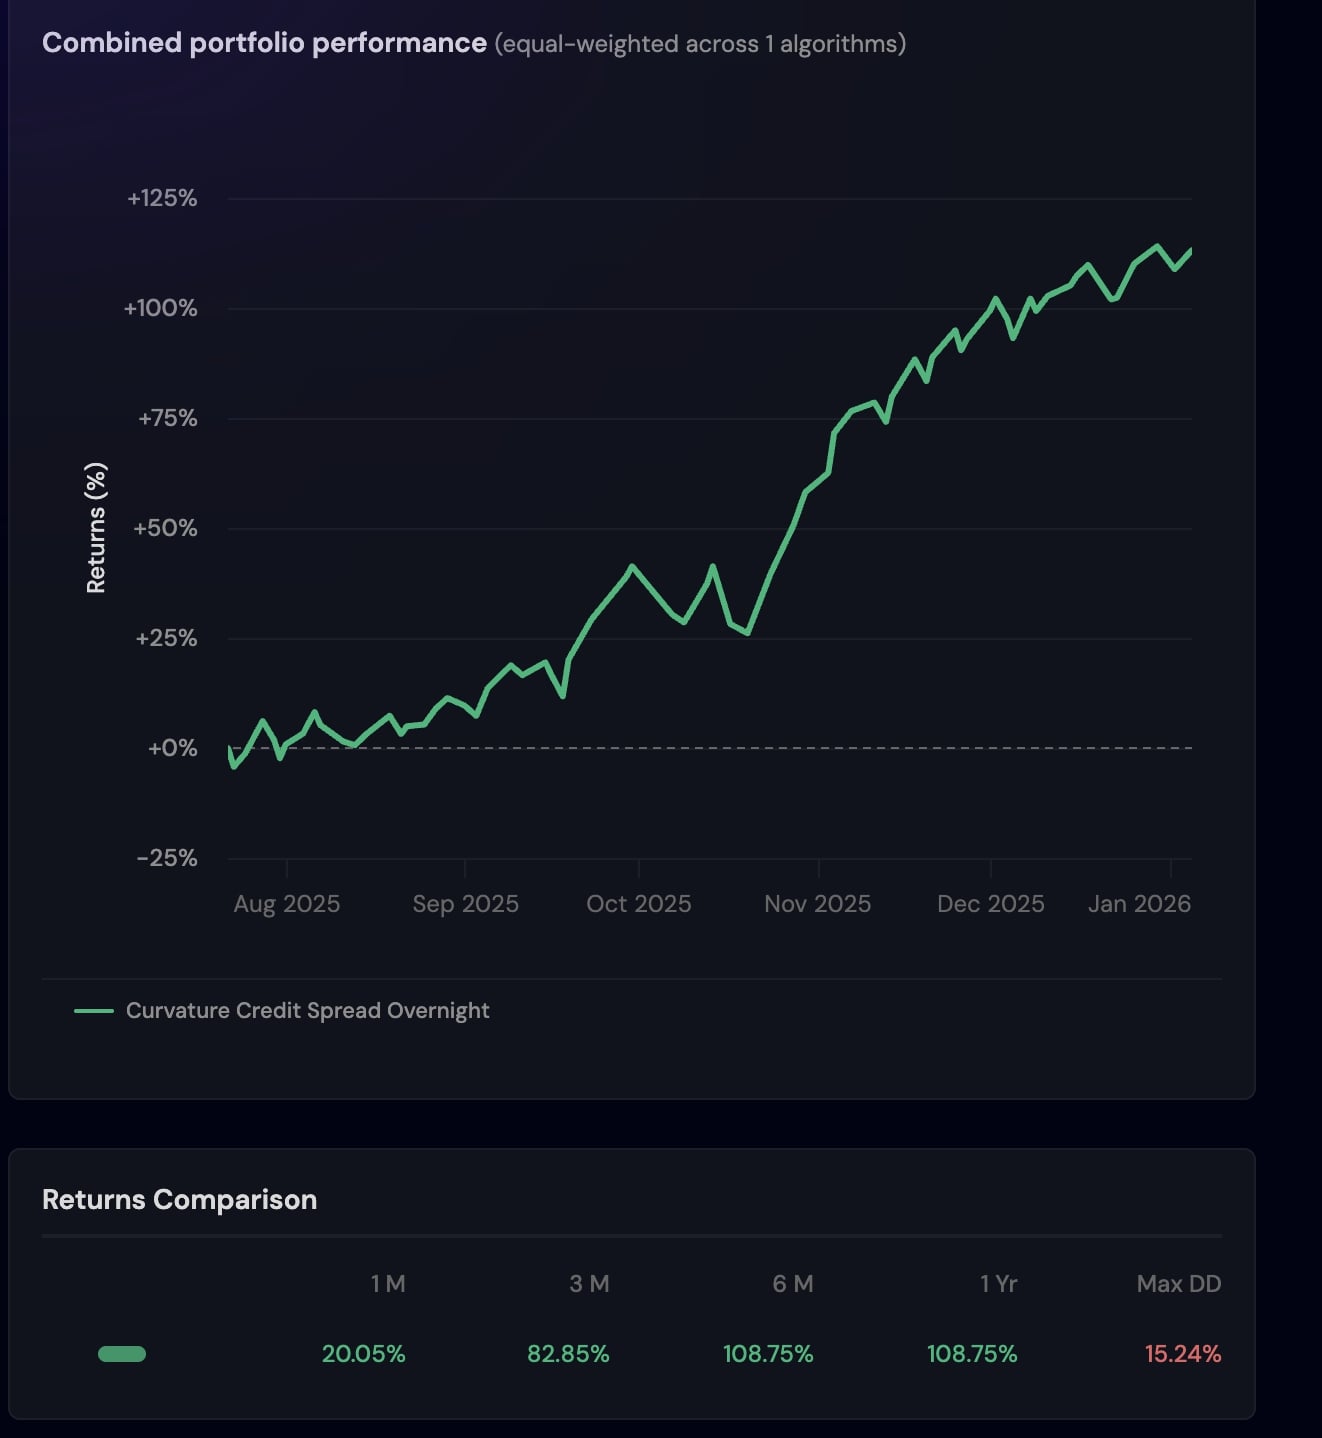The image size is (1322, 1438).
Task: Click the Returns Comparison heading
Action: 179,1200
